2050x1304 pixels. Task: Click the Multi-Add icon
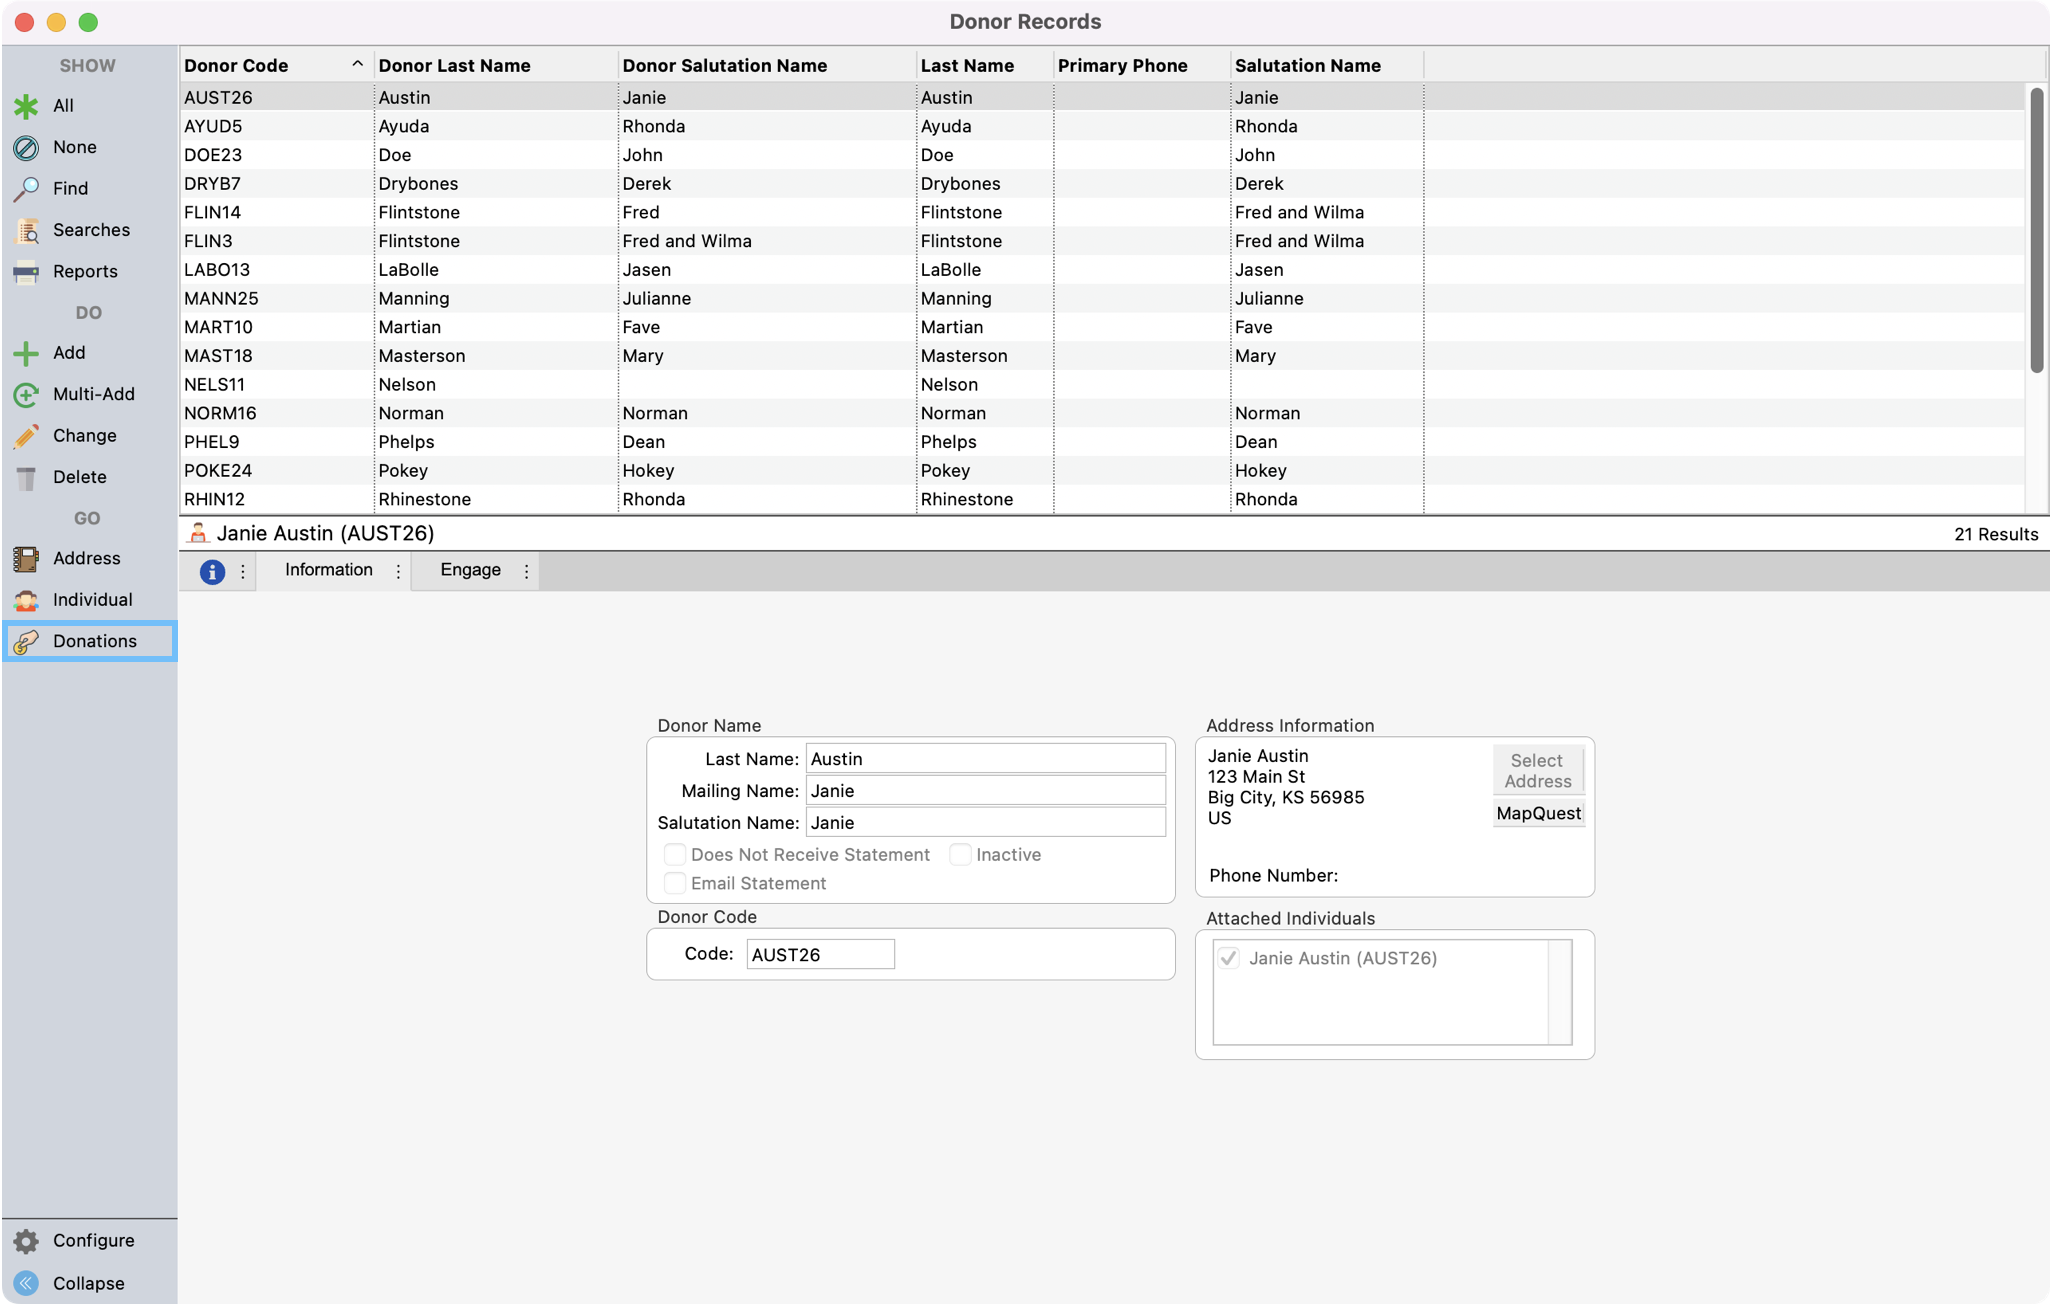[x=26, y=395]
